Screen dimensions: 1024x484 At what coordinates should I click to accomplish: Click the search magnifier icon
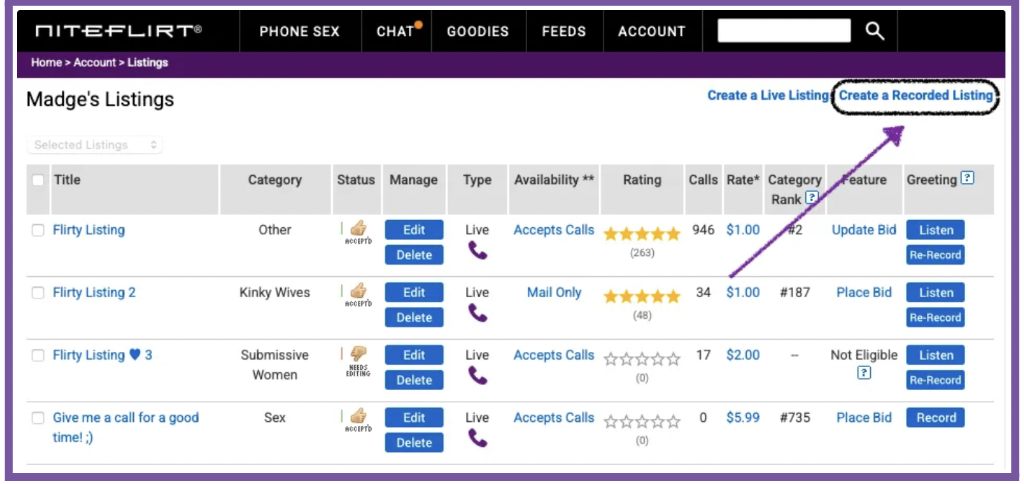click(874, 31)
